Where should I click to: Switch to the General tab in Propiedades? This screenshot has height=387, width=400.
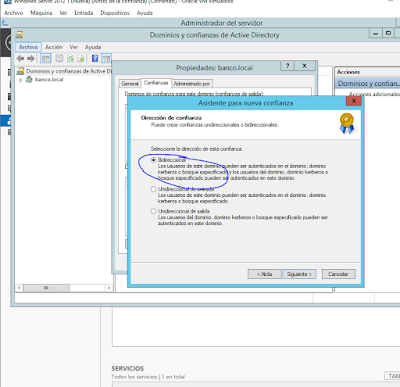pos(130,84)
